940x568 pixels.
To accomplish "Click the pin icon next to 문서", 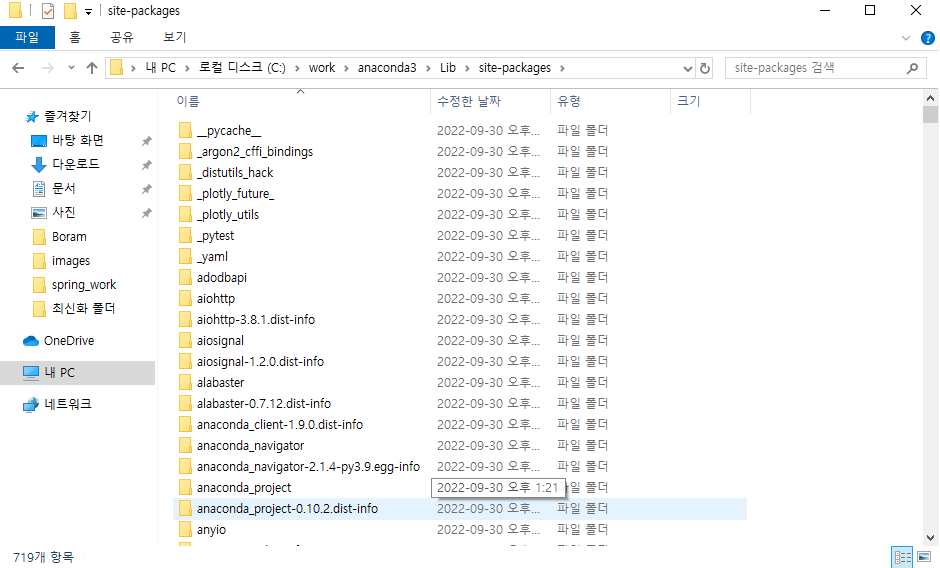I will 146,189.
